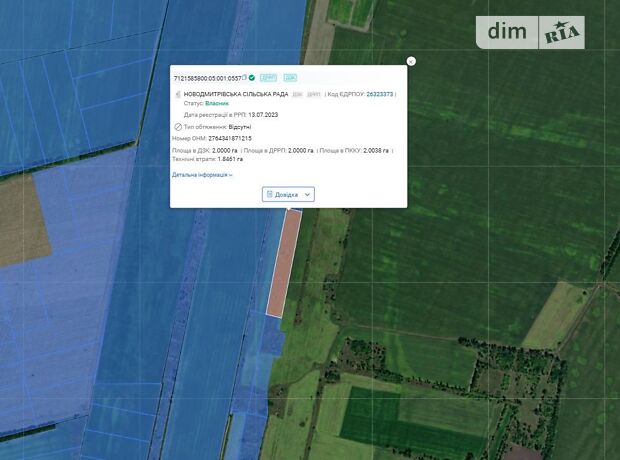The height and width of the screenshot is (460, 620).
Task: Click the RIA emblem in the watermark
Action: click(x=562, y=33)
